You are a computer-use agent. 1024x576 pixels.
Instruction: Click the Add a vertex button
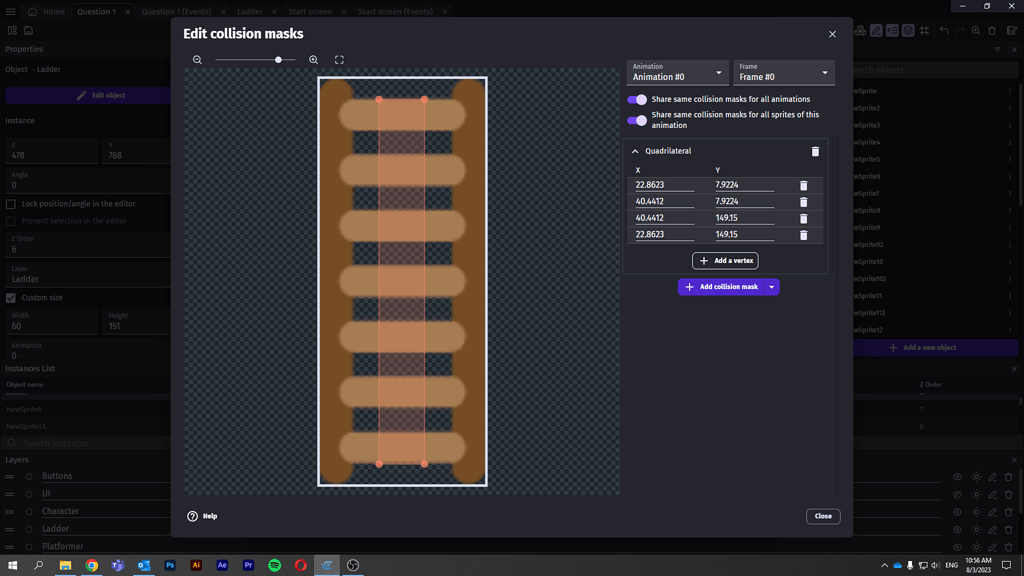pyautogui.click(x=725, y=261)
